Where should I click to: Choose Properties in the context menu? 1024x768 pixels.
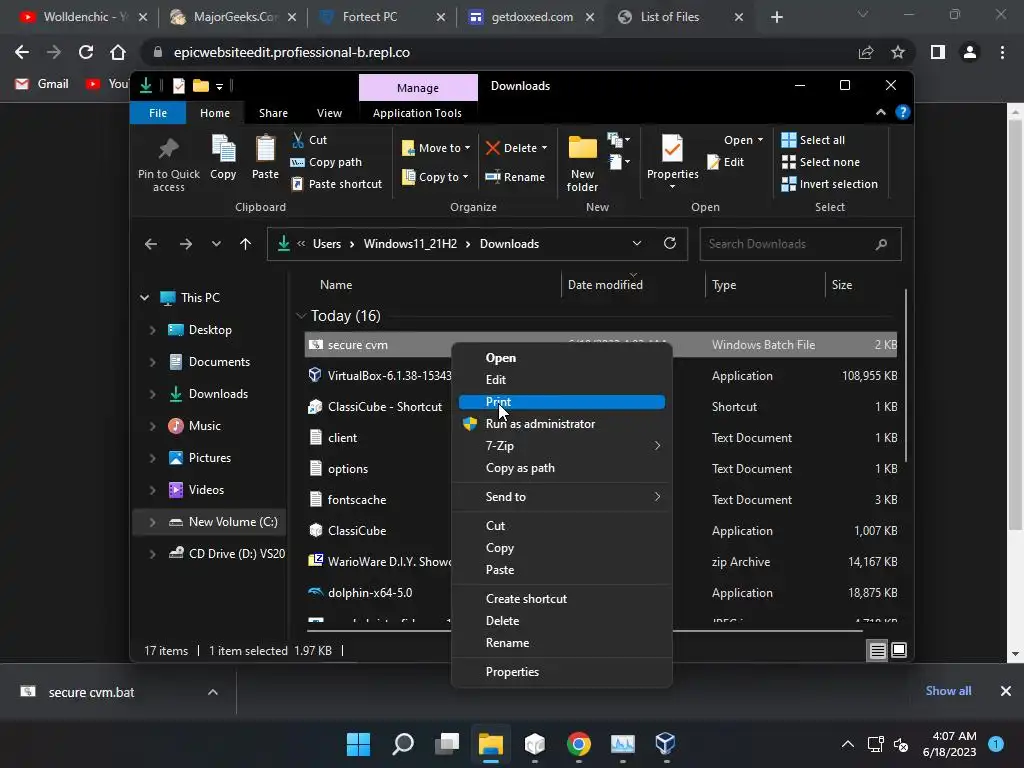[562, 672]
